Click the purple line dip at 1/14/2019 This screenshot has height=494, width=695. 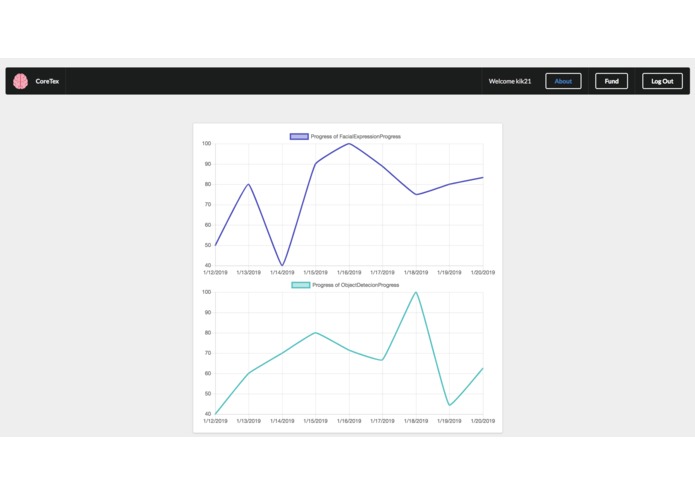(282, 265)
